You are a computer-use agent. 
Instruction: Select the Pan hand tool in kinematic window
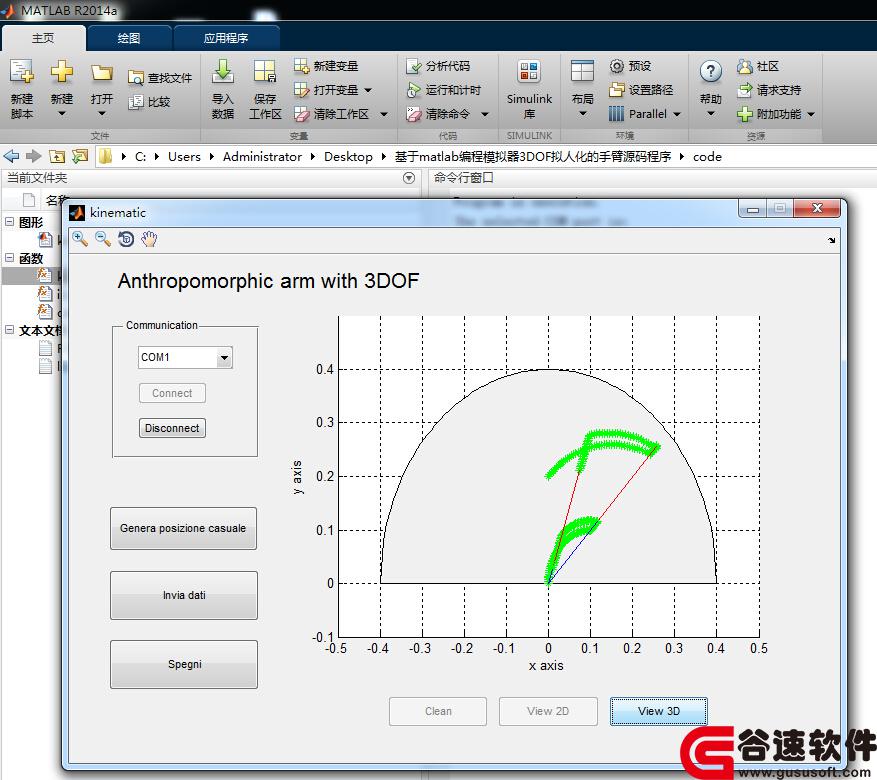149,239
